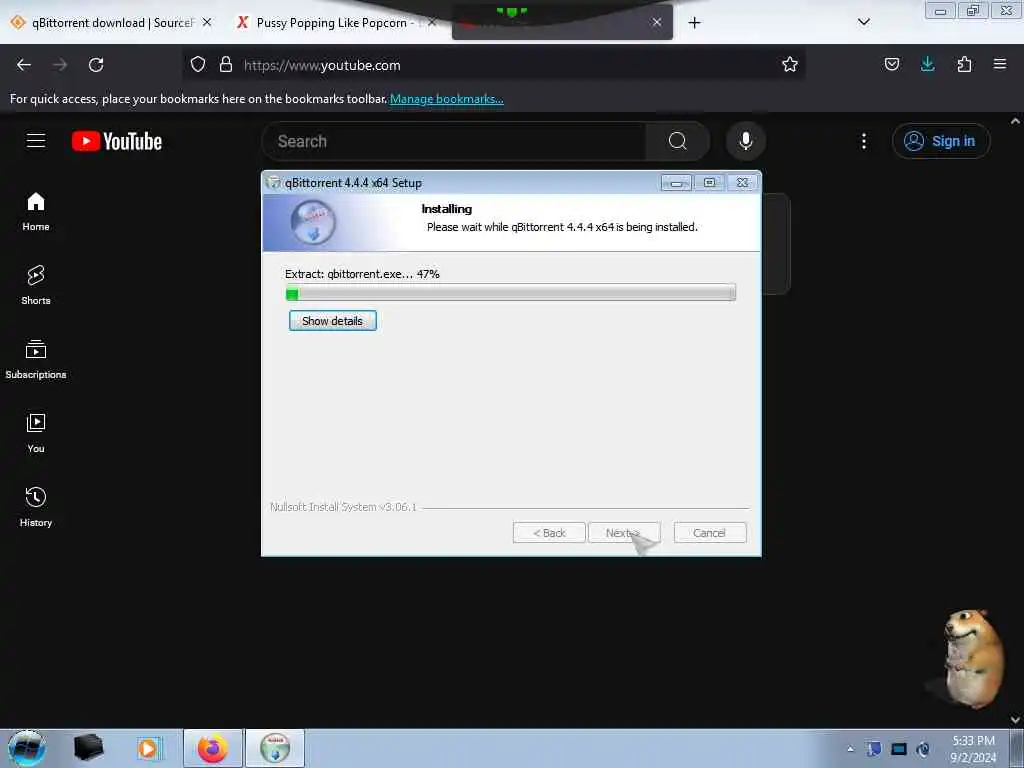Click the taskbar clock showing 5:33 PM
The width and height of the screenshot is (1024, 768).
click(x=973, y=749)
